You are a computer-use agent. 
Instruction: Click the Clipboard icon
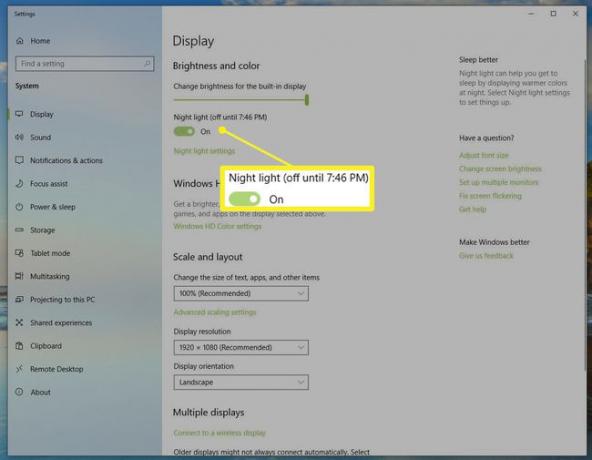(19, 346)
